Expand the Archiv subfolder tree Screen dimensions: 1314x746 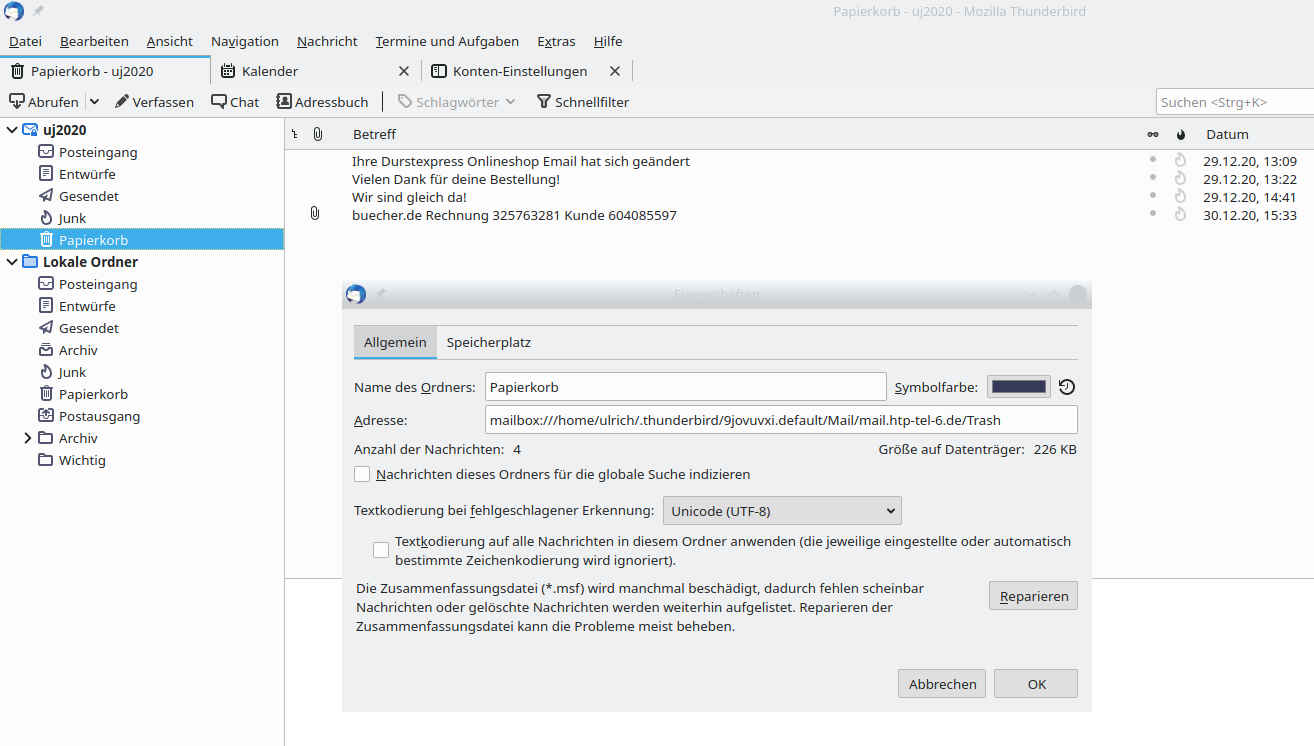[28, 438]
